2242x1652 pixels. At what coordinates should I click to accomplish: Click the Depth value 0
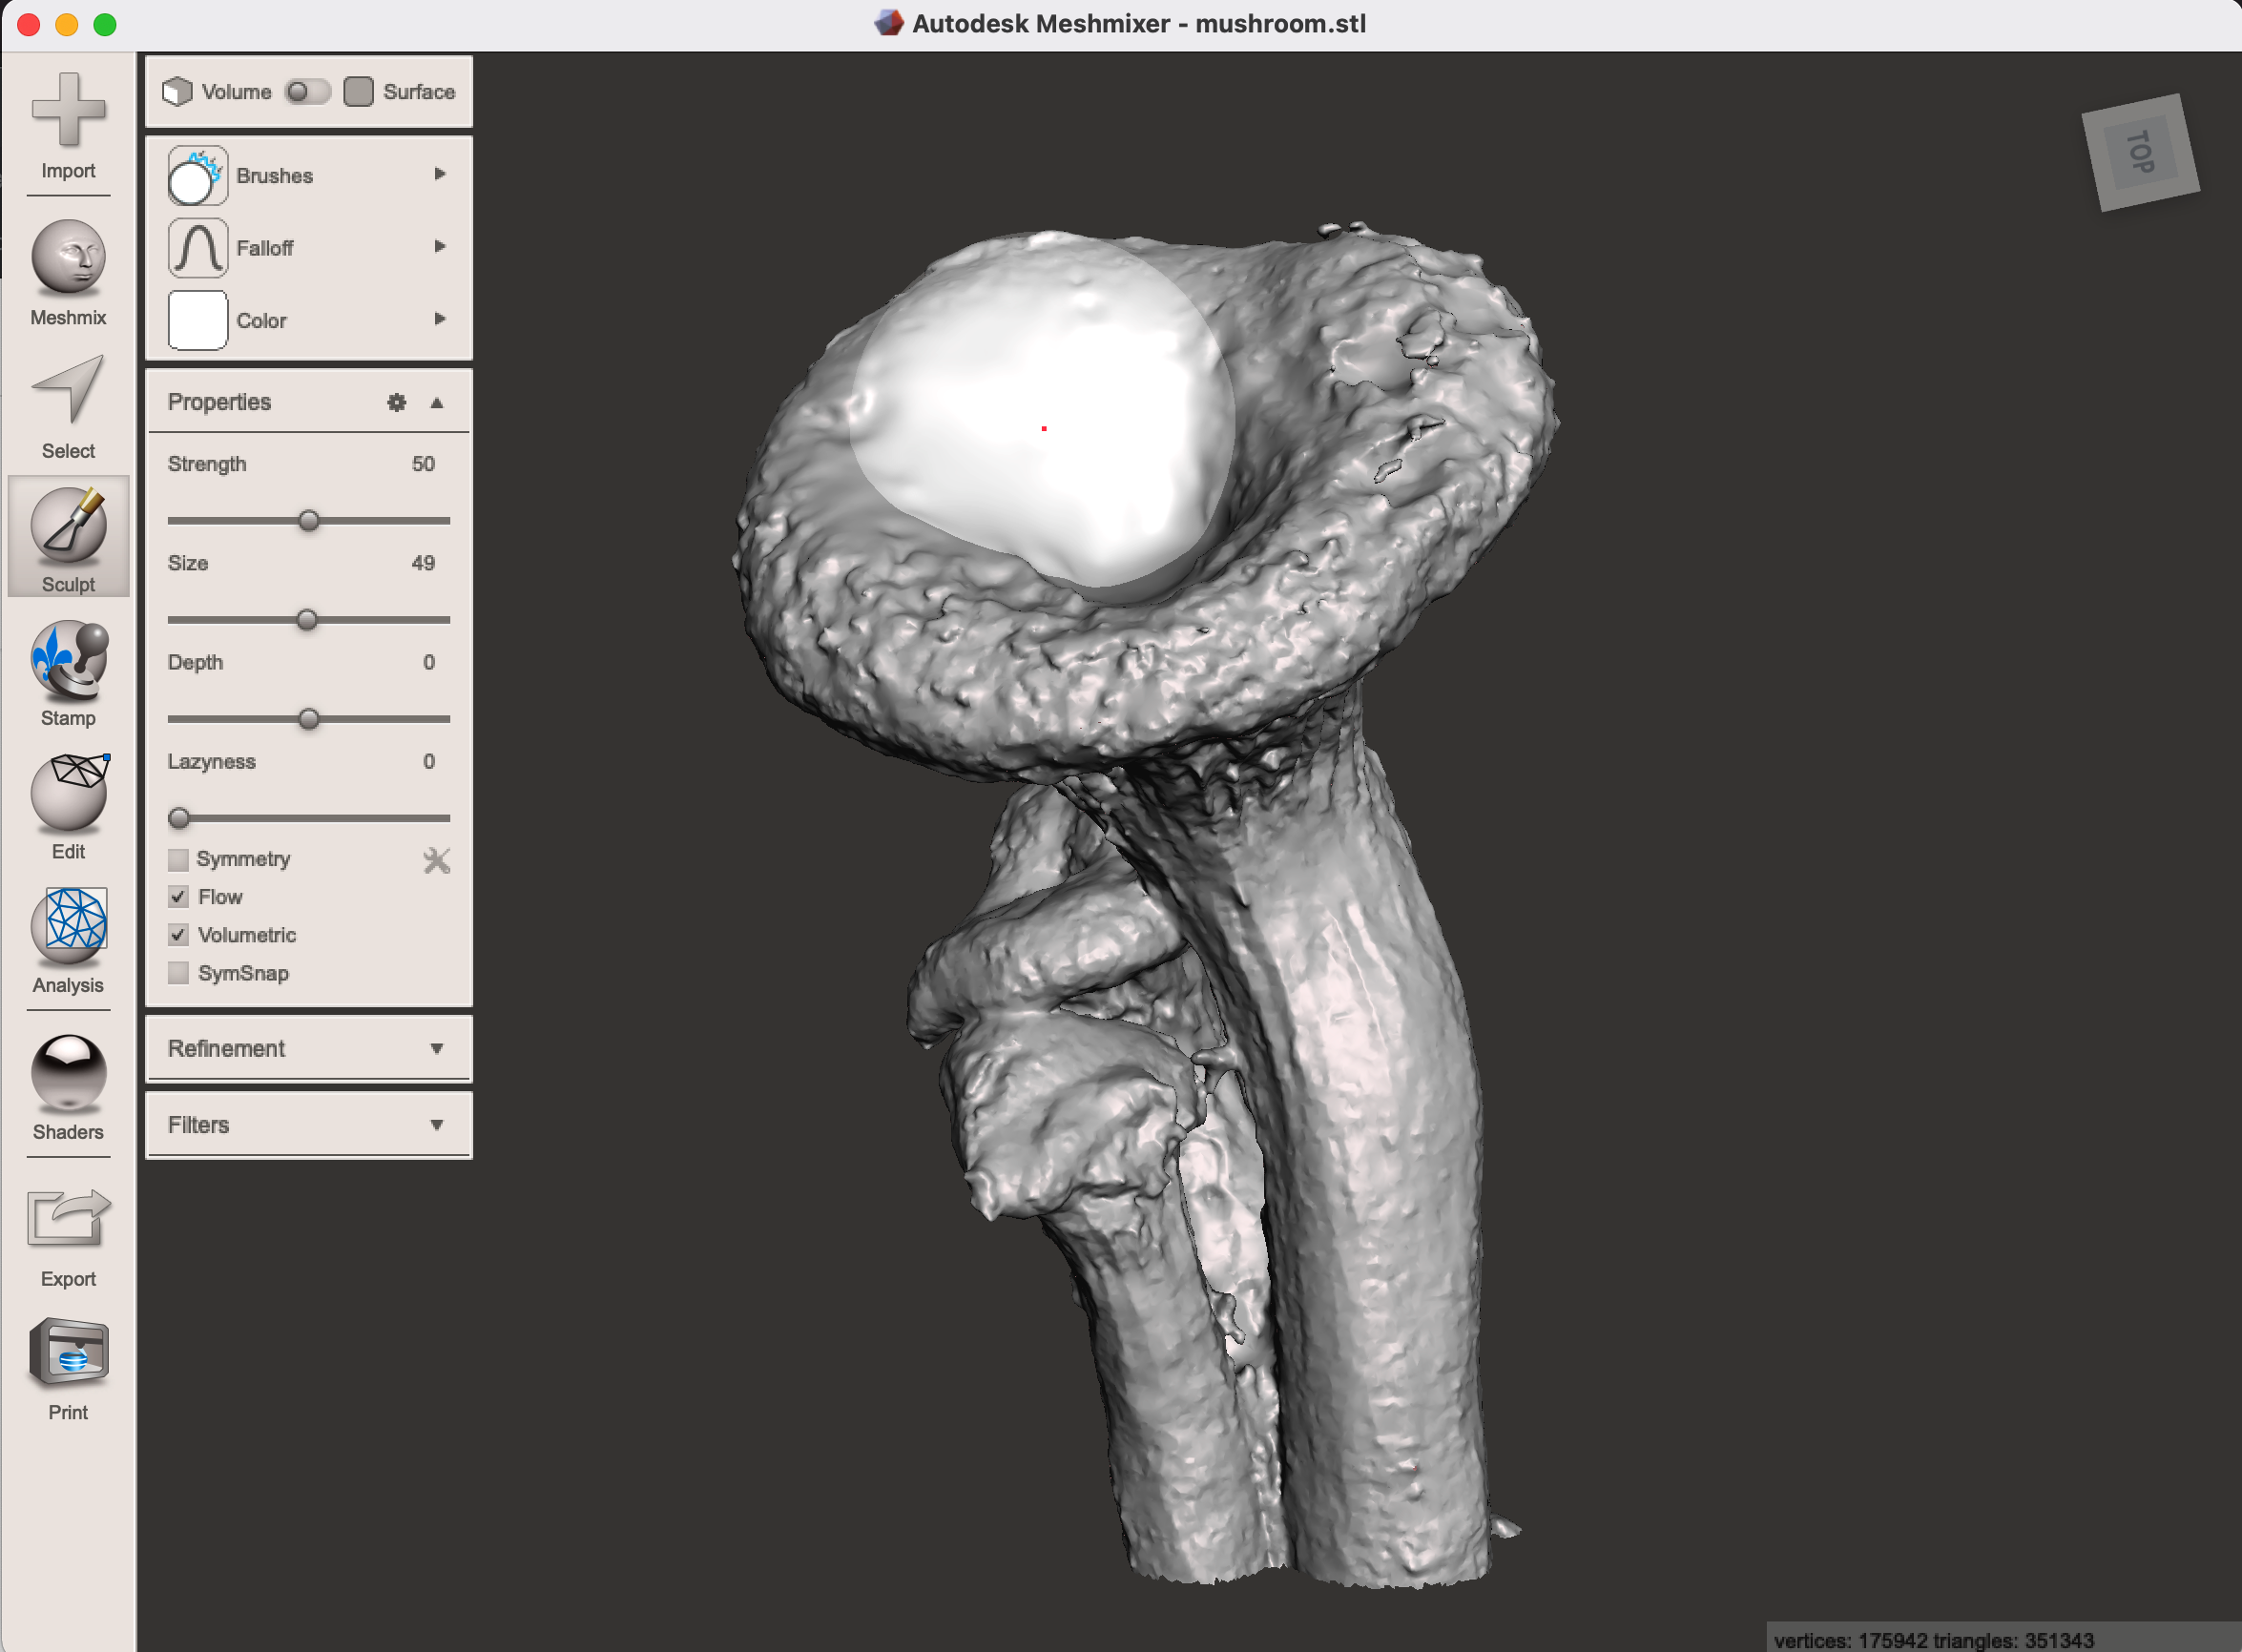pos(429,662)
